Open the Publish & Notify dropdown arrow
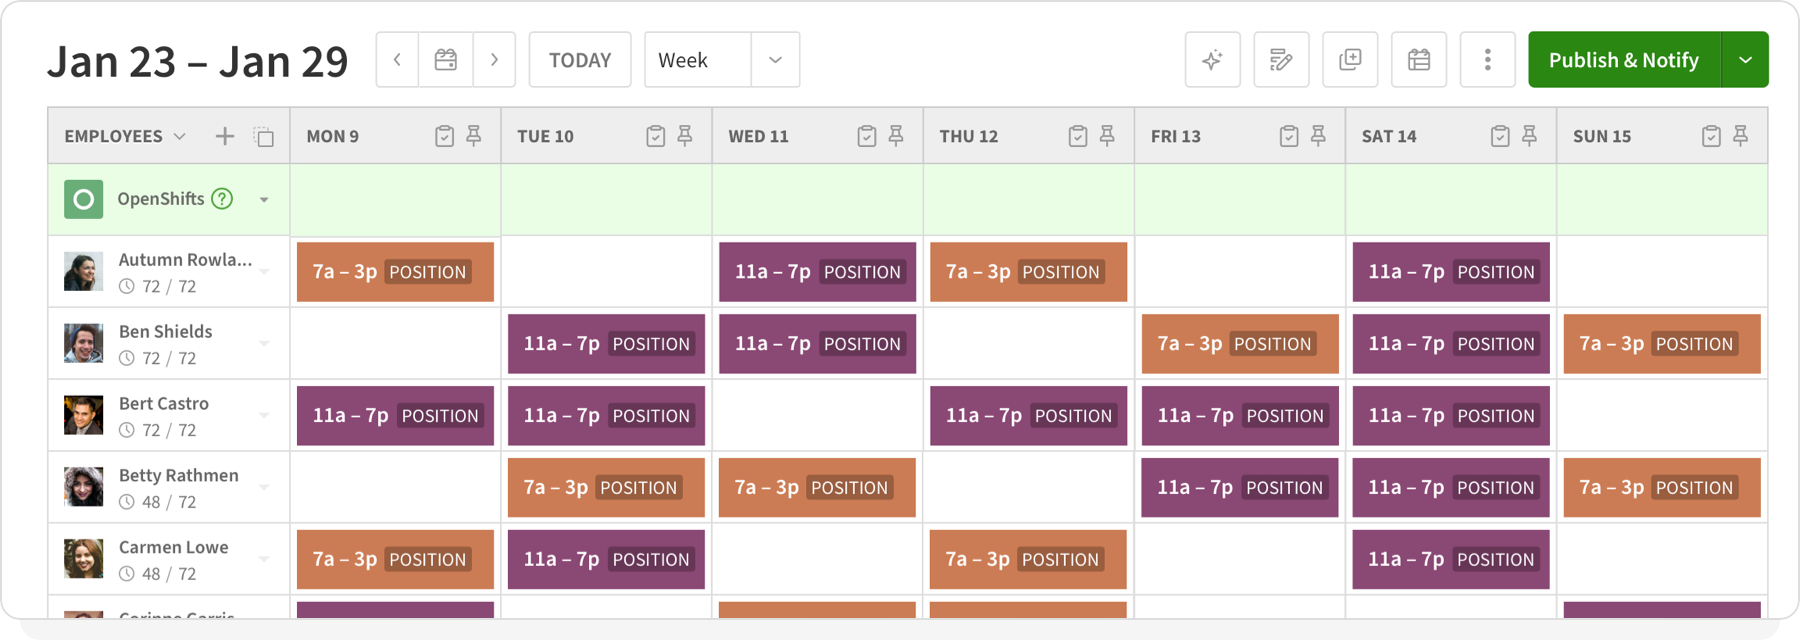 (x=1746, y=59)
